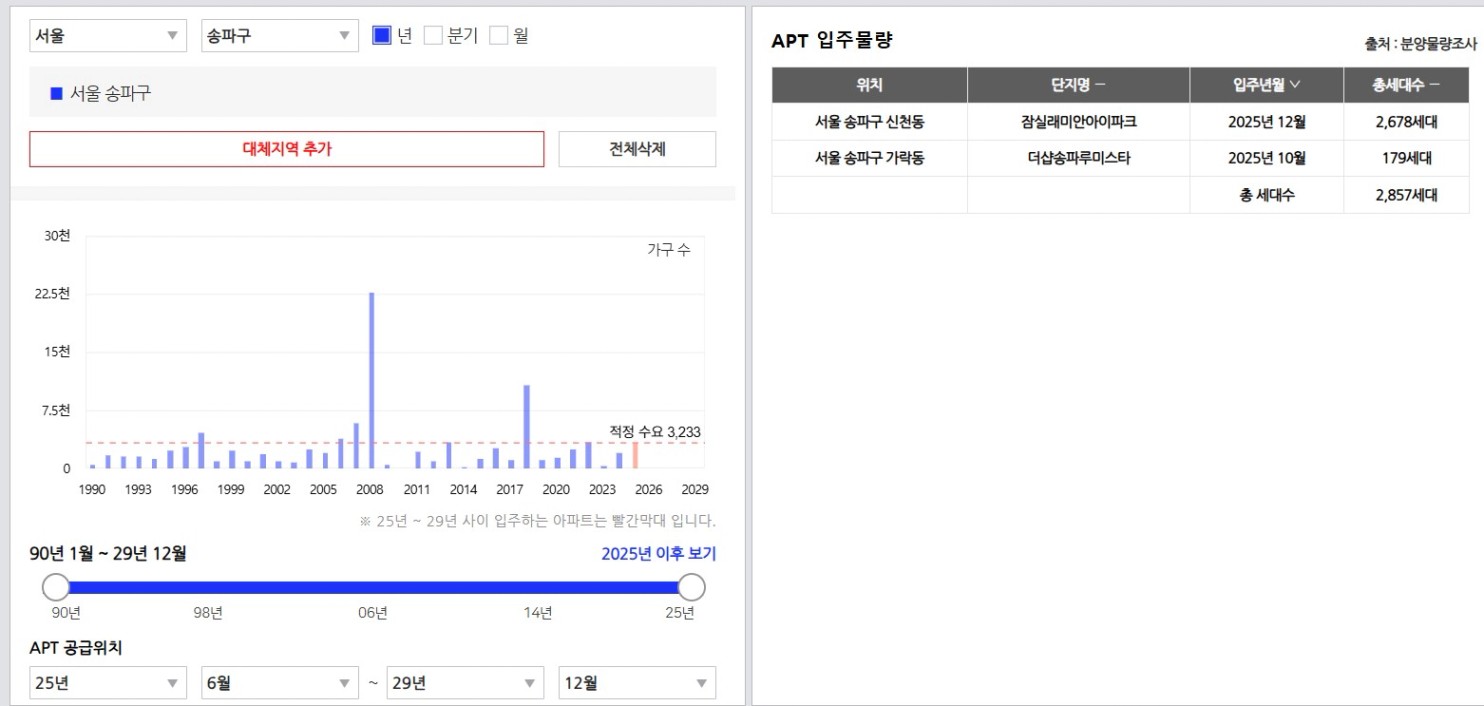Viewport: 1484px width, 706px height.
Task: Click the tall 2008 chart bar
Action: point(372,380)
